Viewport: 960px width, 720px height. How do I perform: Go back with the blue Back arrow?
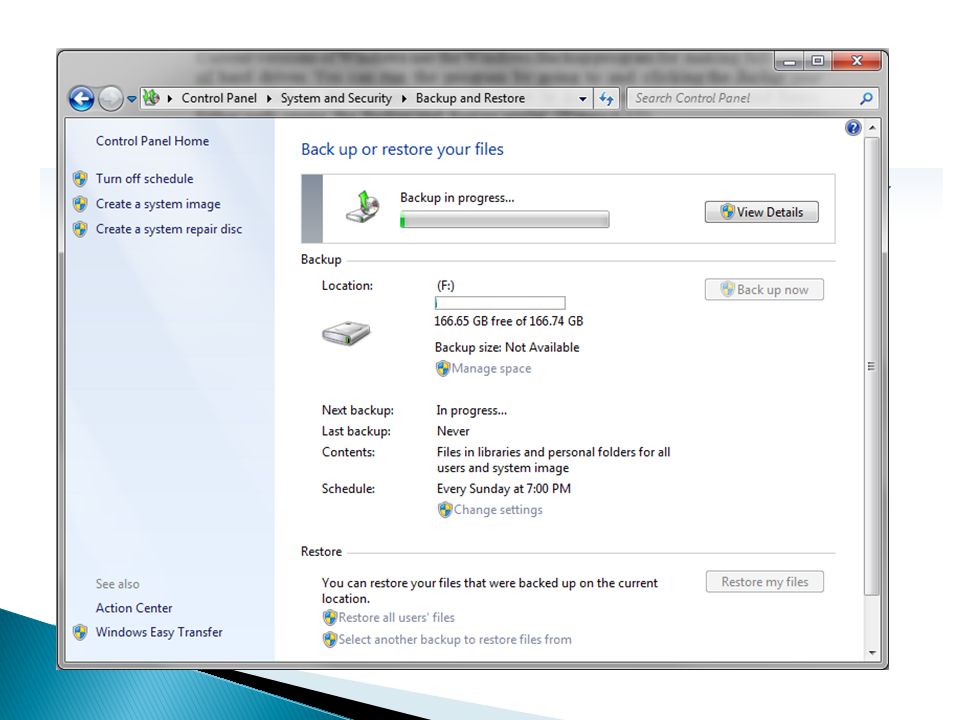tap(81, 99)
